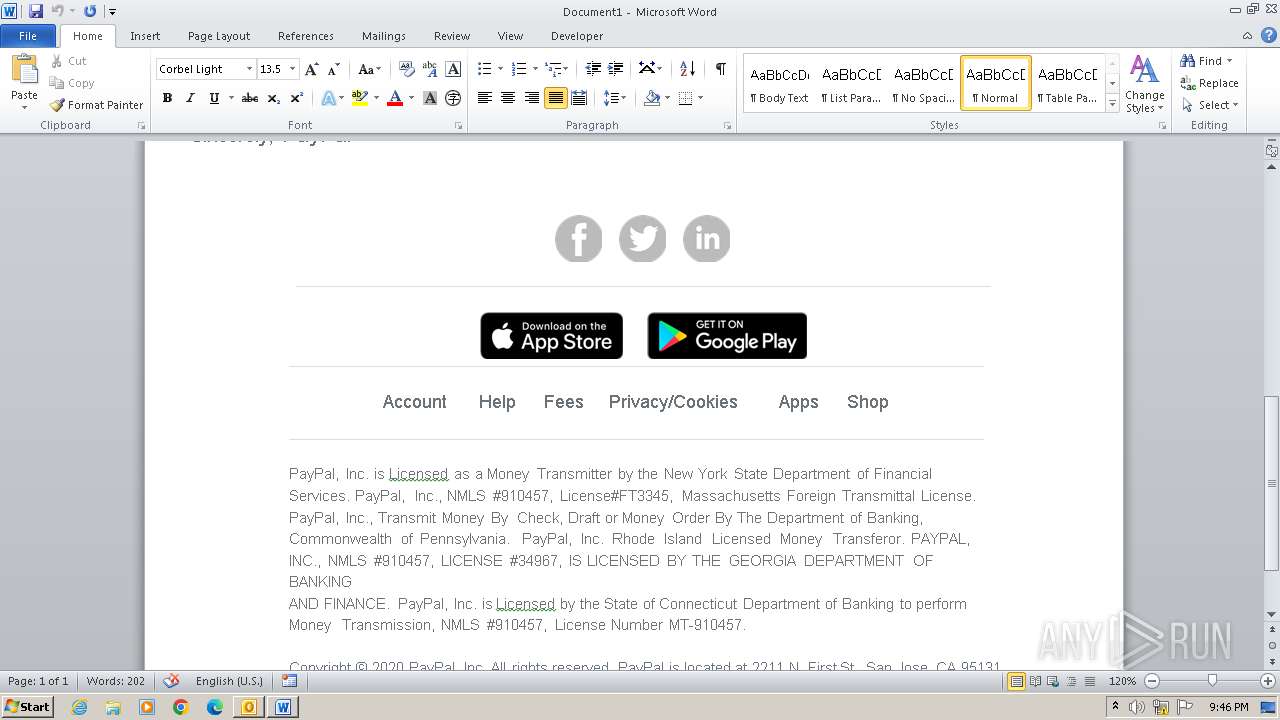Open the References tab
1280x720 pixels.
click(306, 36)
